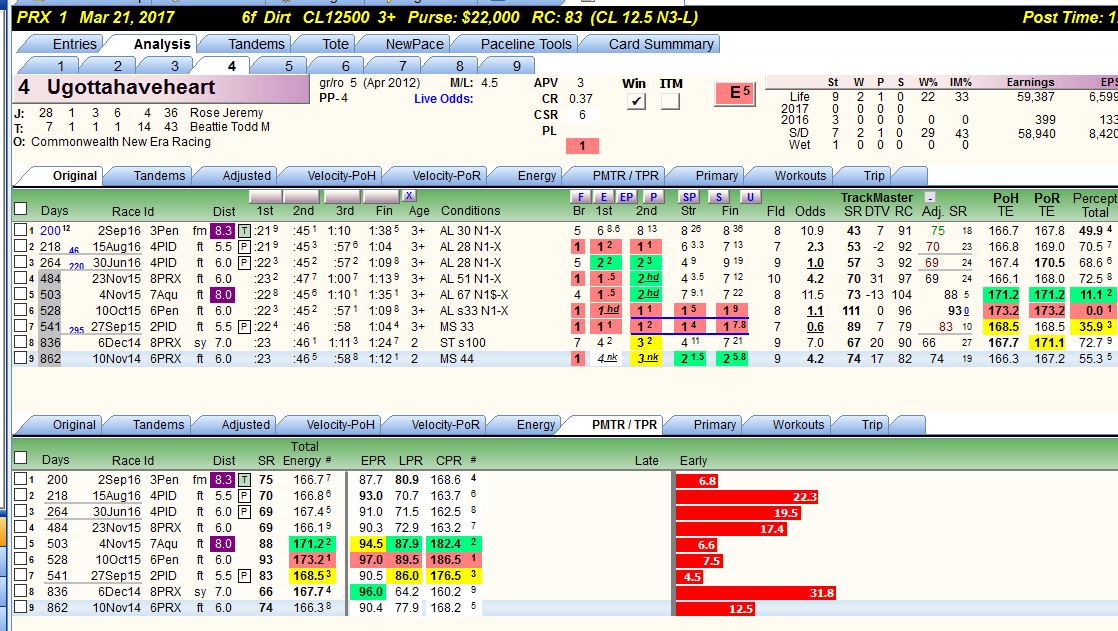Open the Velocity-PoH tab in the upper panel
Viewport: 1118px width, 631px height.
click(x=342, y=175)
